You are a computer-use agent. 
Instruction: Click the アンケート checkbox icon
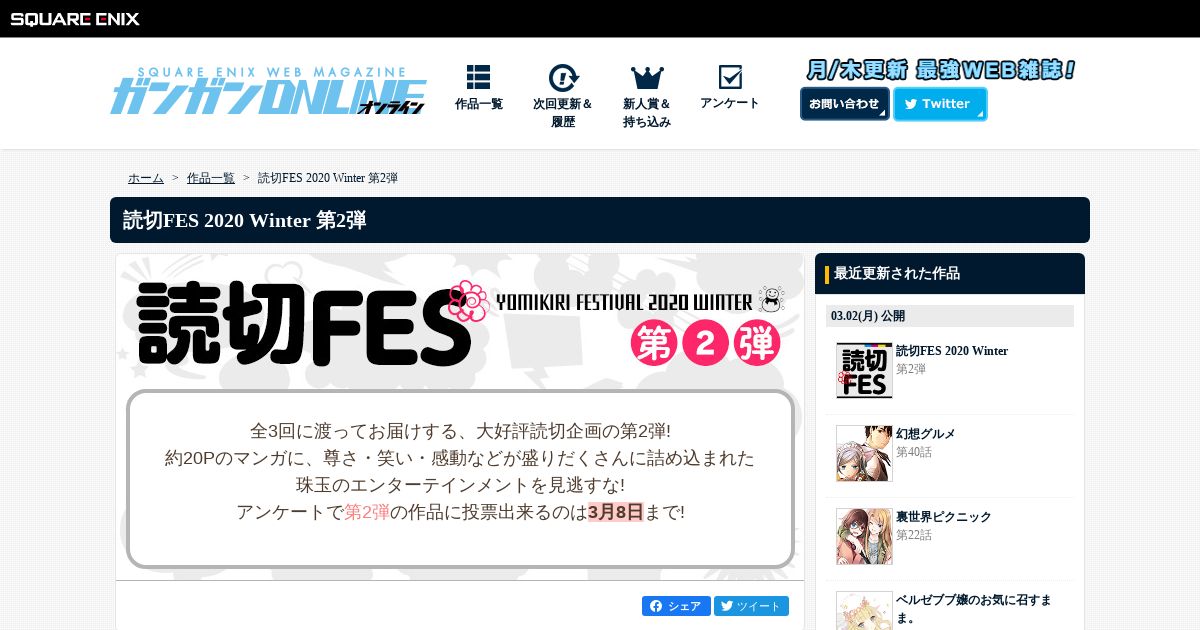[730, 77]
